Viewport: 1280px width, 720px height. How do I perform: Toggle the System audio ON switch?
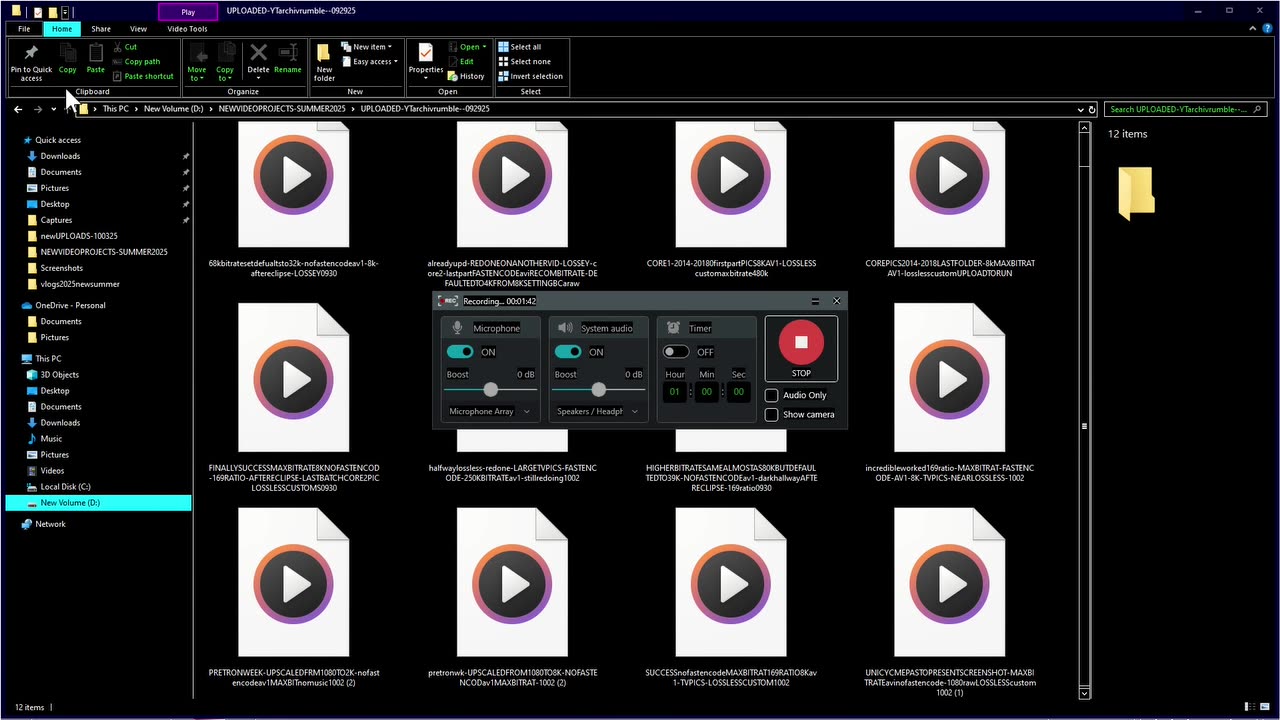pos(568,352)
